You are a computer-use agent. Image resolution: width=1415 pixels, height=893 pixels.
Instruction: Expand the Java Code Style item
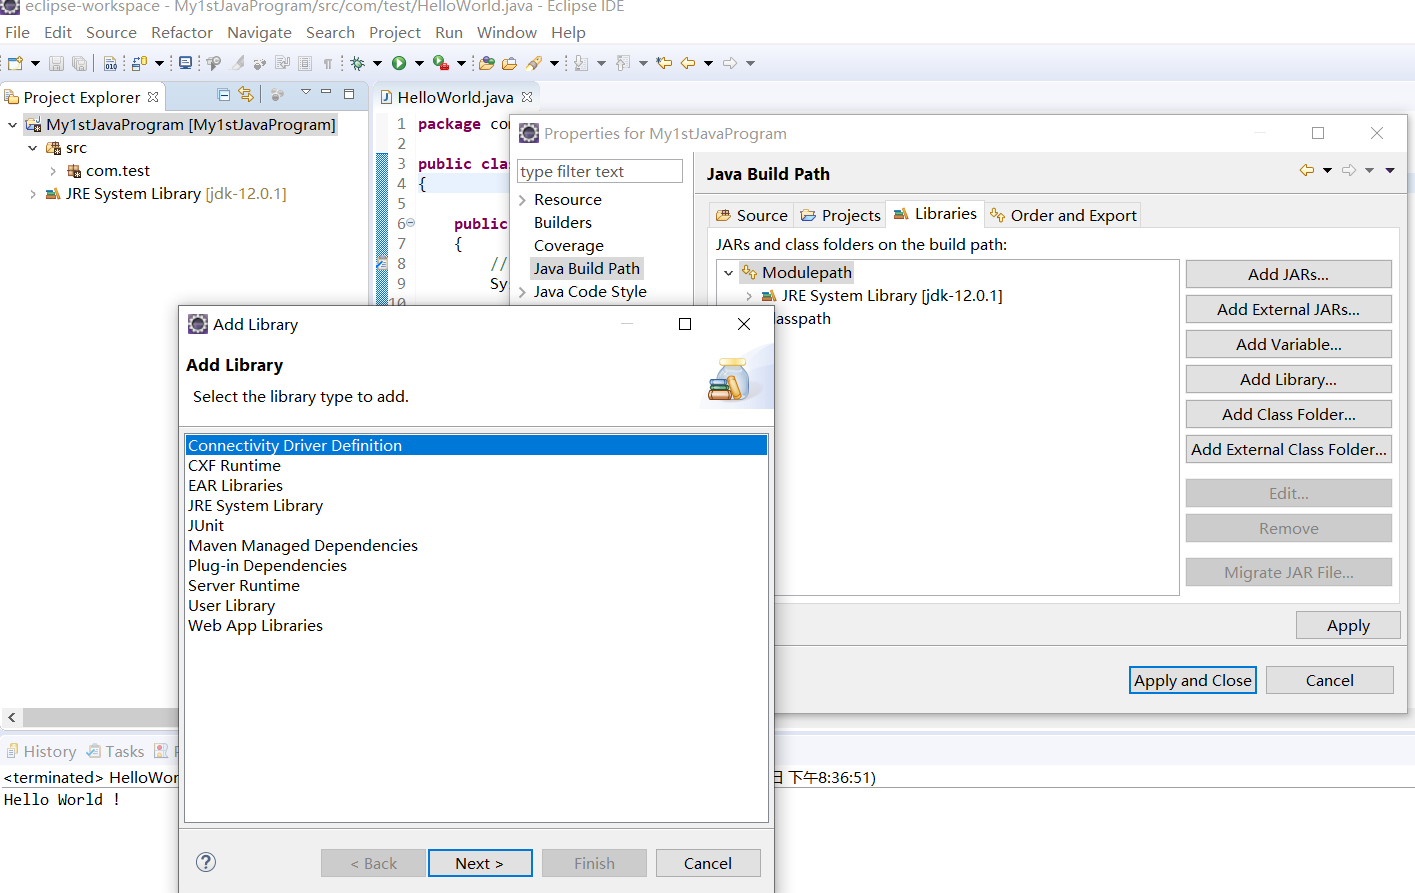click(x=522, y=292)
